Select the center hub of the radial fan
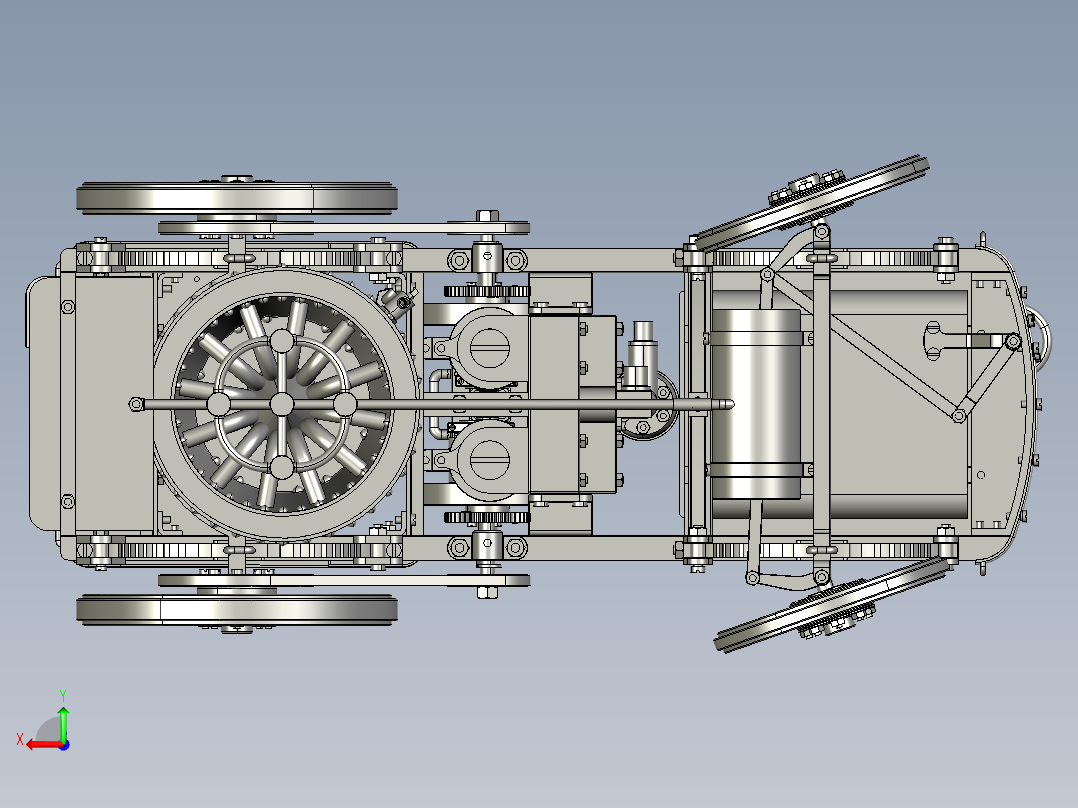 [281, 404]
